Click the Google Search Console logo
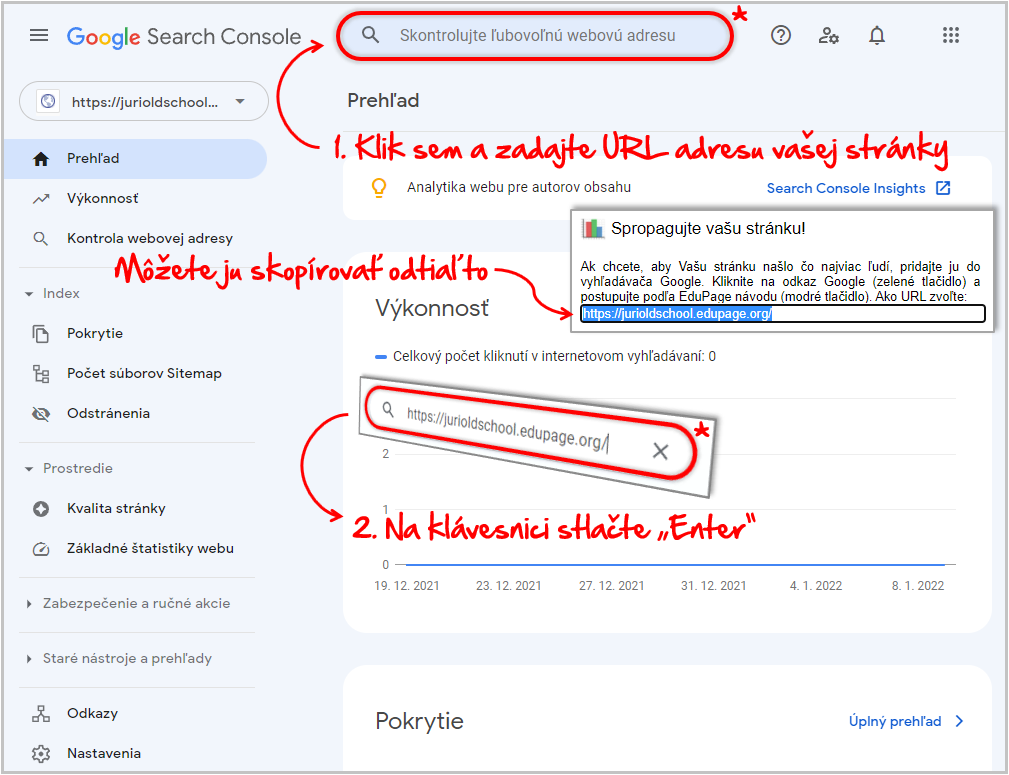The image size is (1009, 775). 184,37
